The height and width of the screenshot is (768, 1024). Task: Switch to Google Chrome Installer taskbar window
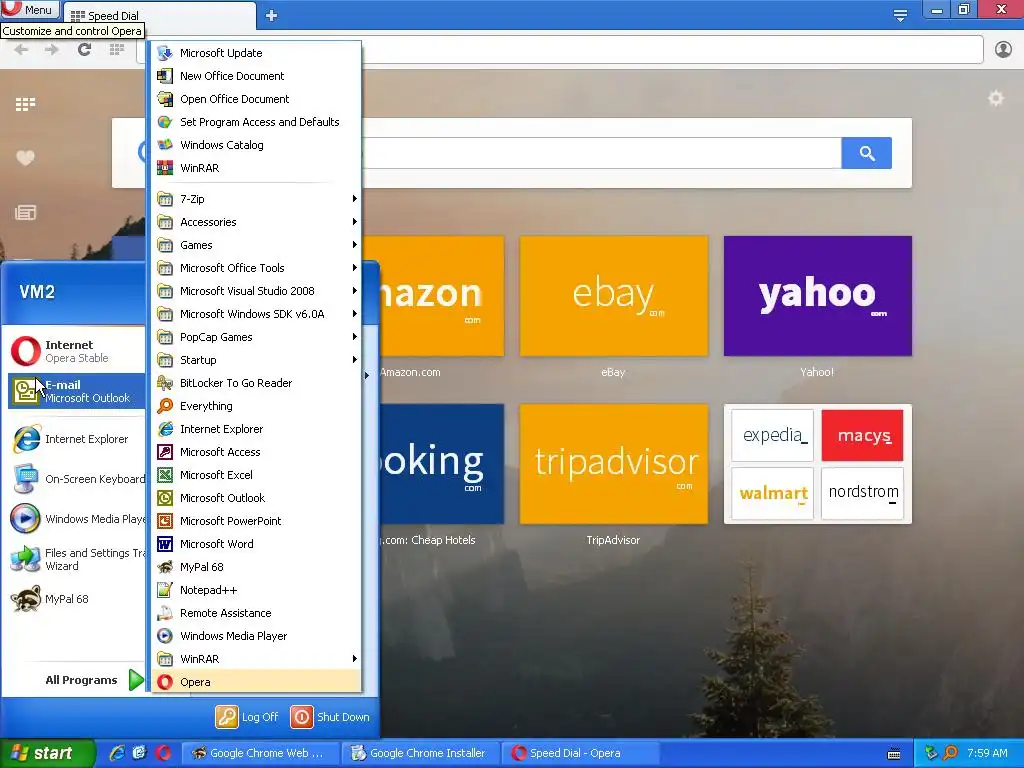click(421, 753)
